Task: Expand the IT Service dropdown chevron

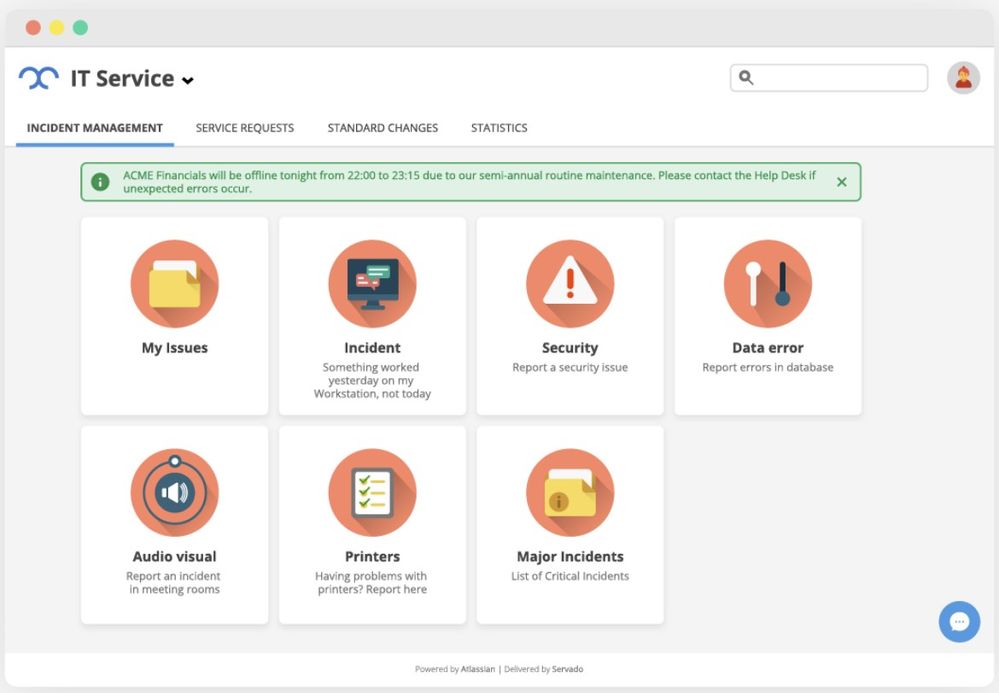Action: [187, 81]
